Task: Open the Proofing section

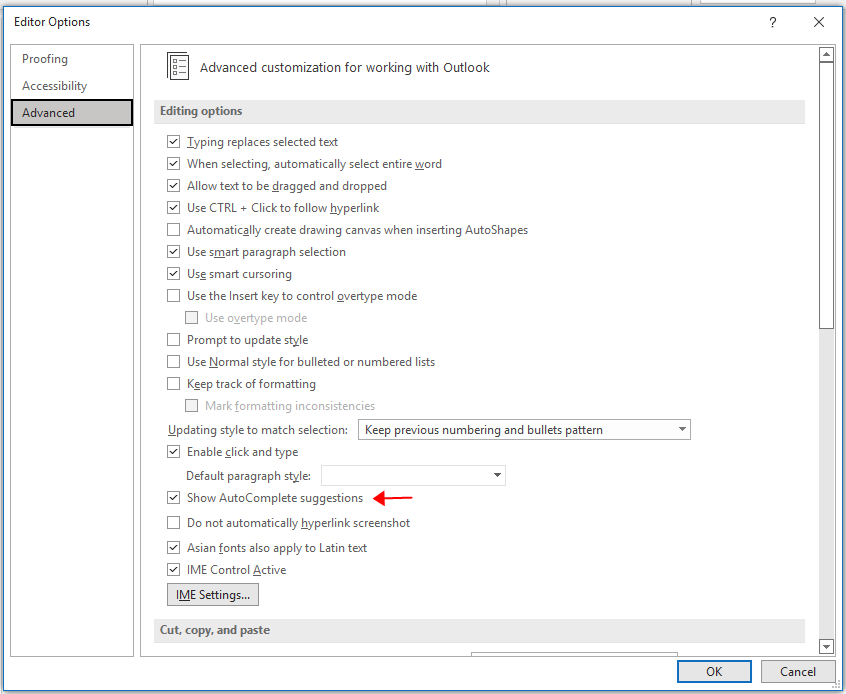Action: (x=45, y=59)
